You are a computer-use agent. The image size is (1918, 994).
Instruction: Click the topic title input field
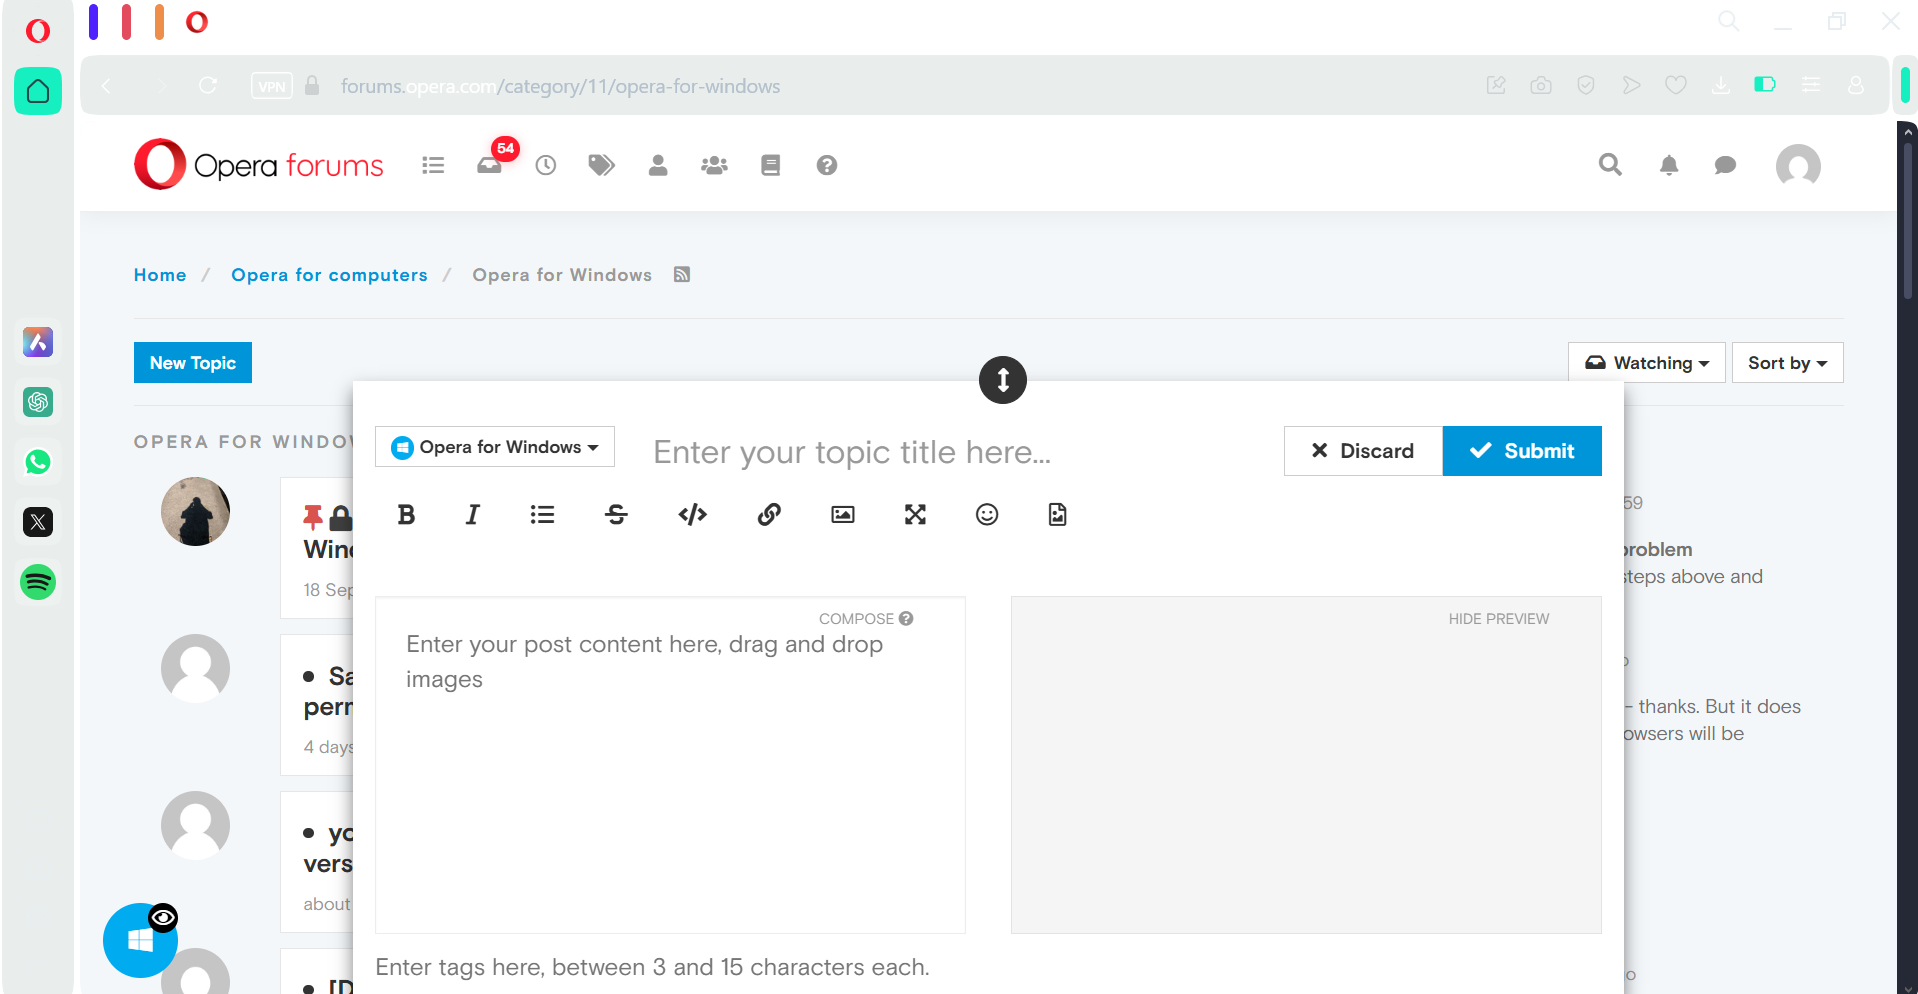958,452
